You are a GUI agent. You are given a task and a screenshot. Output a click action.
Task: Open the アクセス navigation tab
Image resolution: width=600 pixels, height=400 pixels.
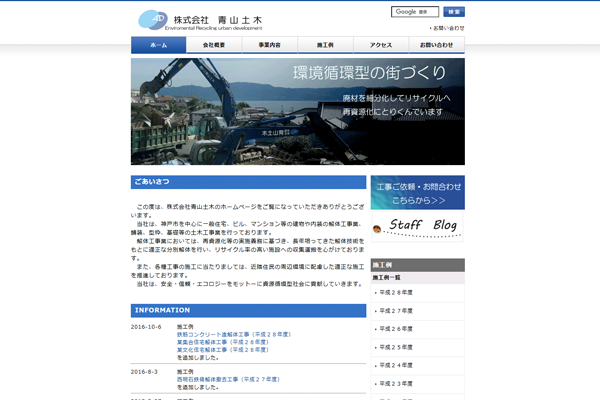click(x=381, y=45)
